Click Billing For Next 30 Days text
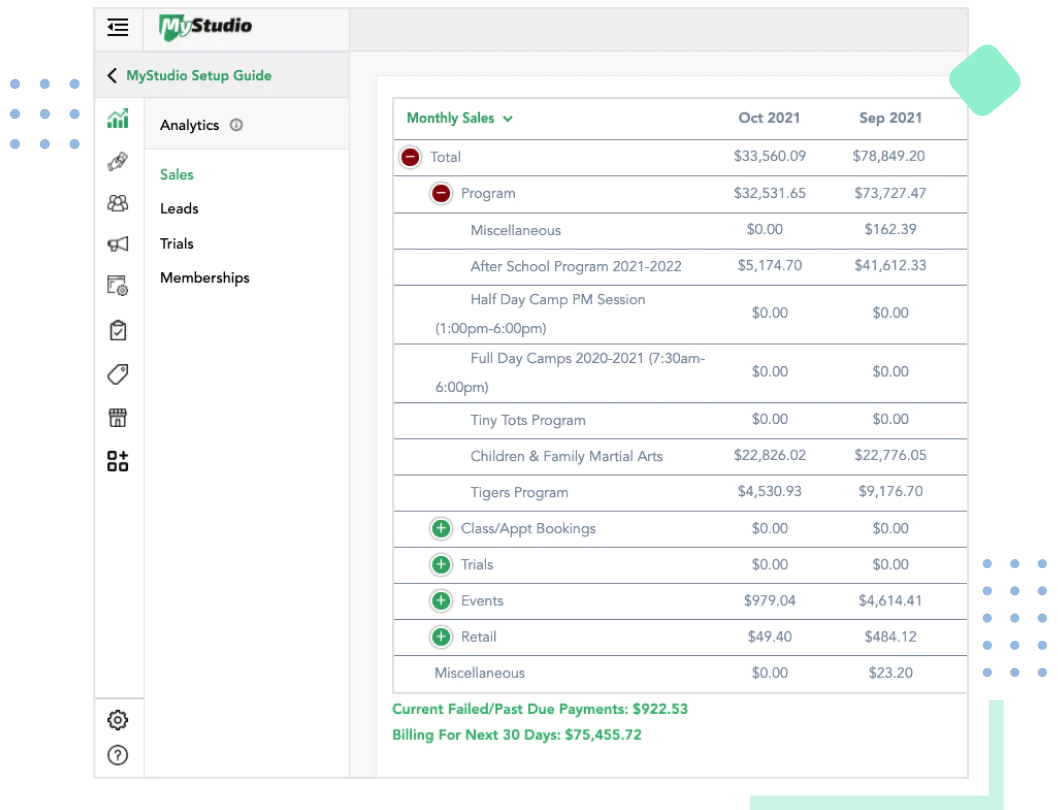Viewport: 1058px width, 810px height. pos(517,734)
